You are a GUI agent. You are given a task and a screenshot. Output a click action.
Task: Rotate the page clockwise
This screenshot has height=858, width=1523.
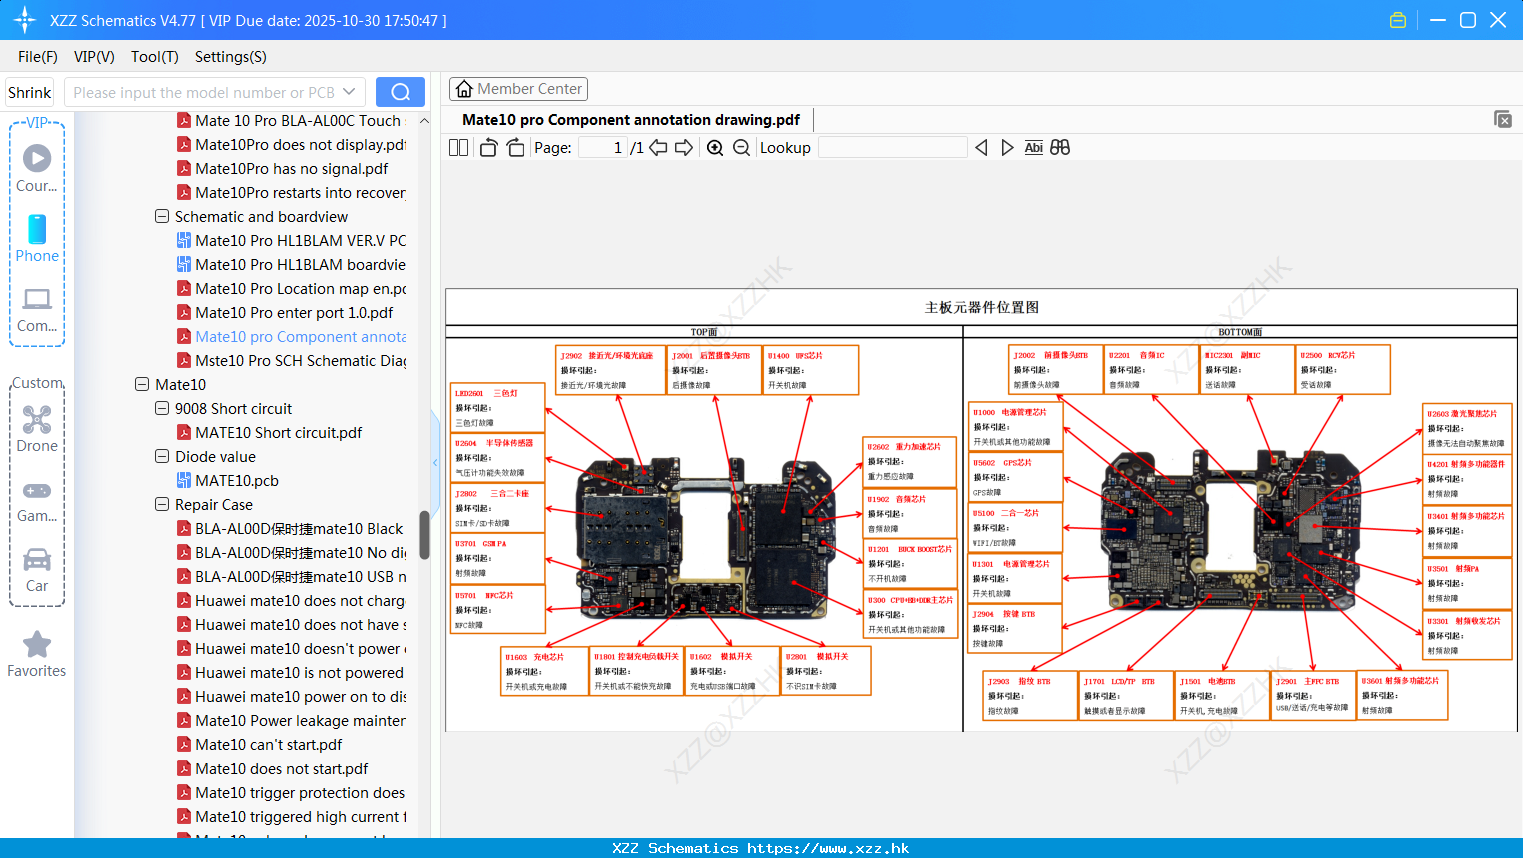click(515, 148)
